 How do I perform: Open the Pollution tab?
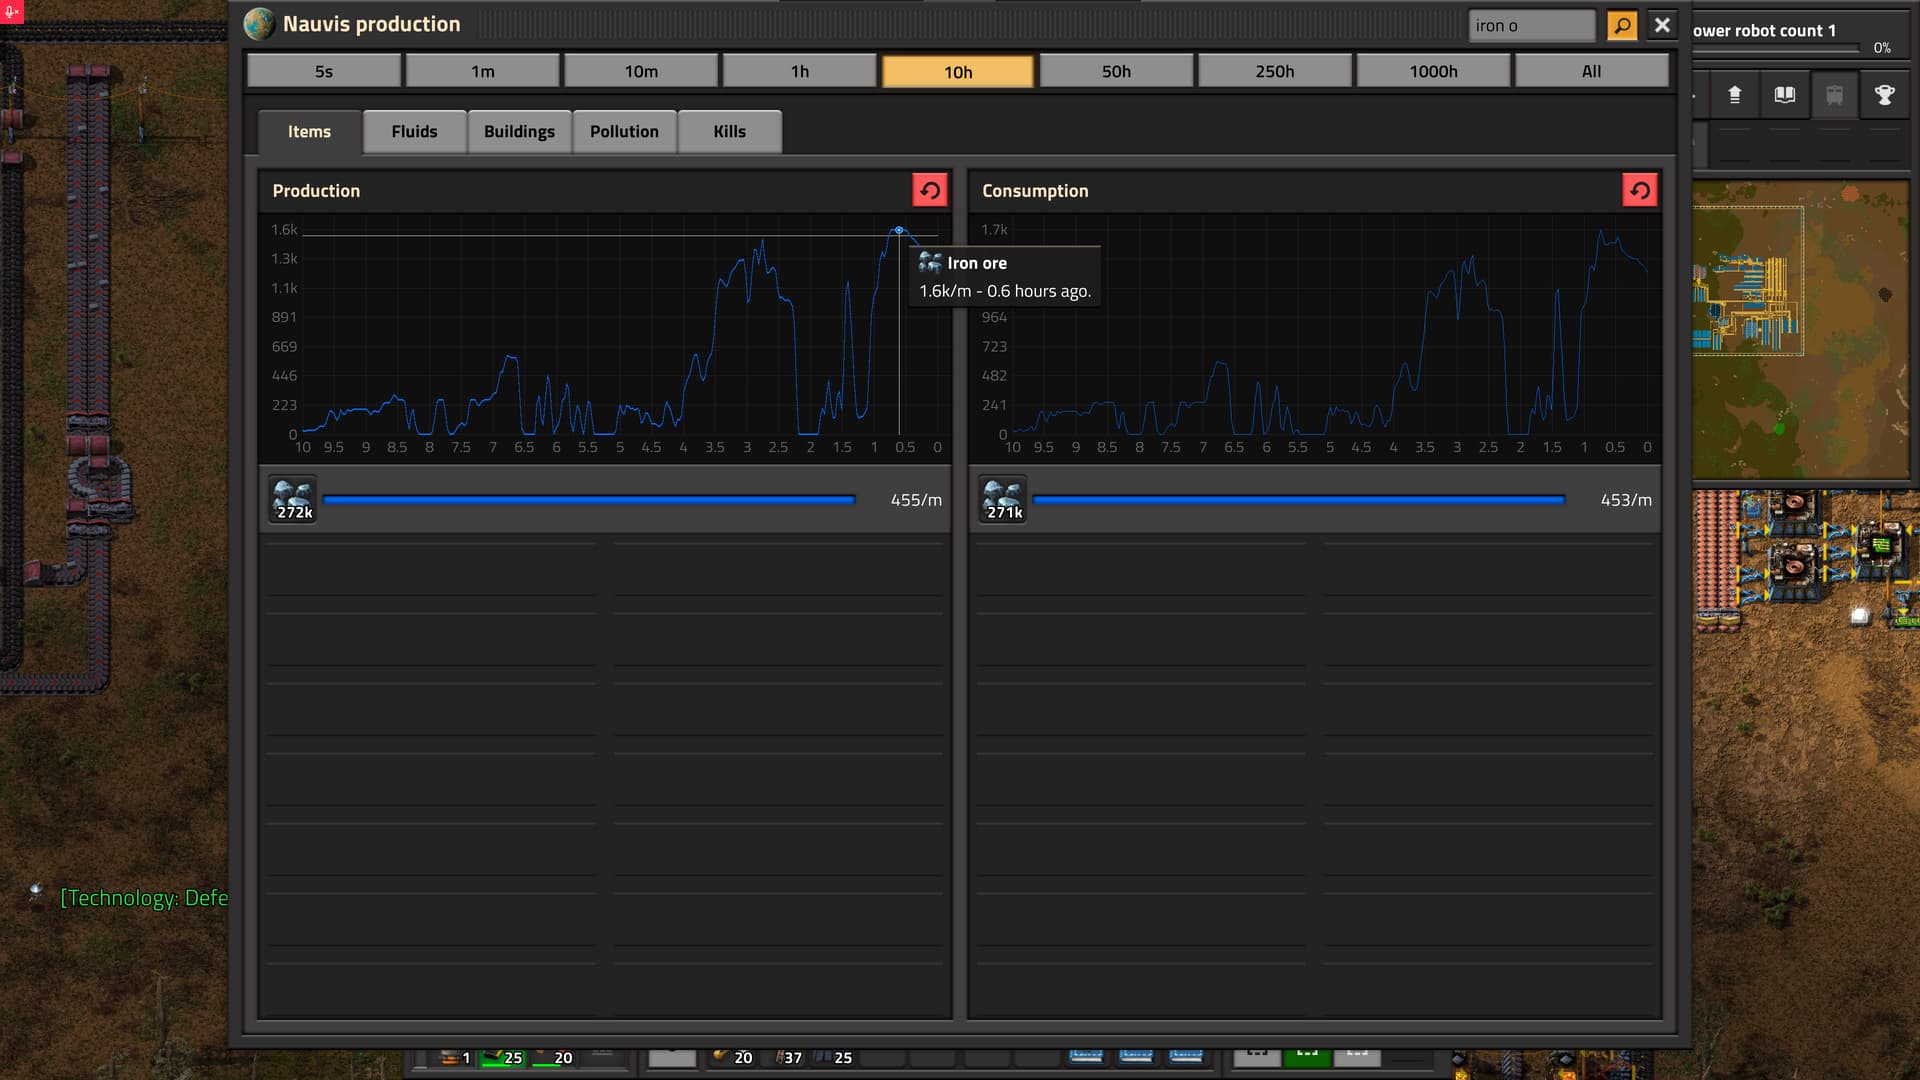coord(624,132)
